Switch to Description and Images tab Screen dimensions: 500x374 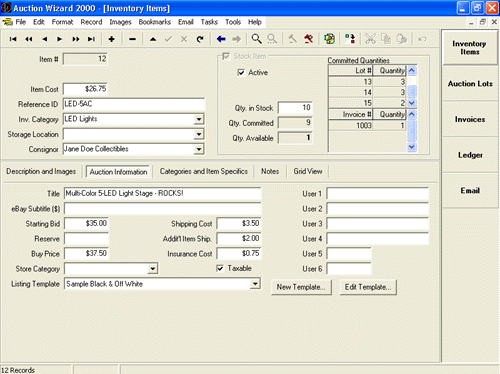tap(41, 171)
